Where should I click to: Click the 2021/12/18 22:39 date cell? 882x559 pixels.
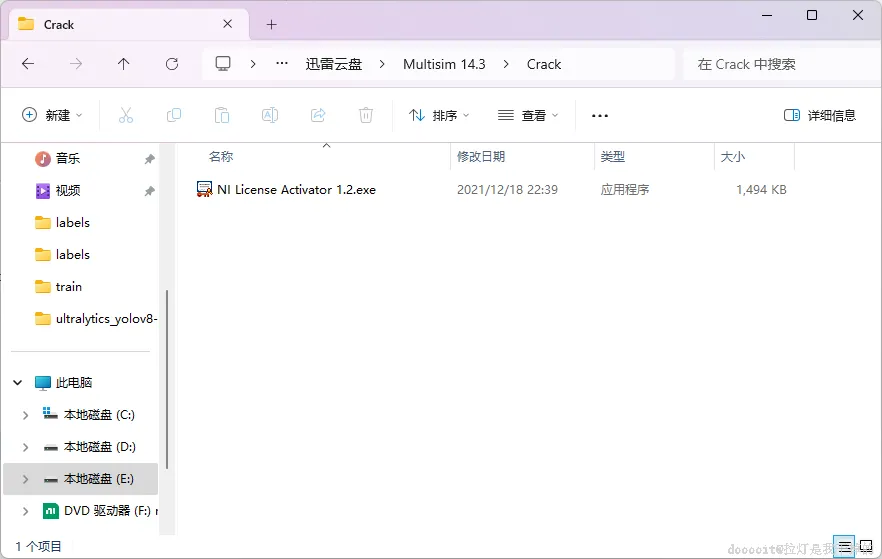coord(507,190)
